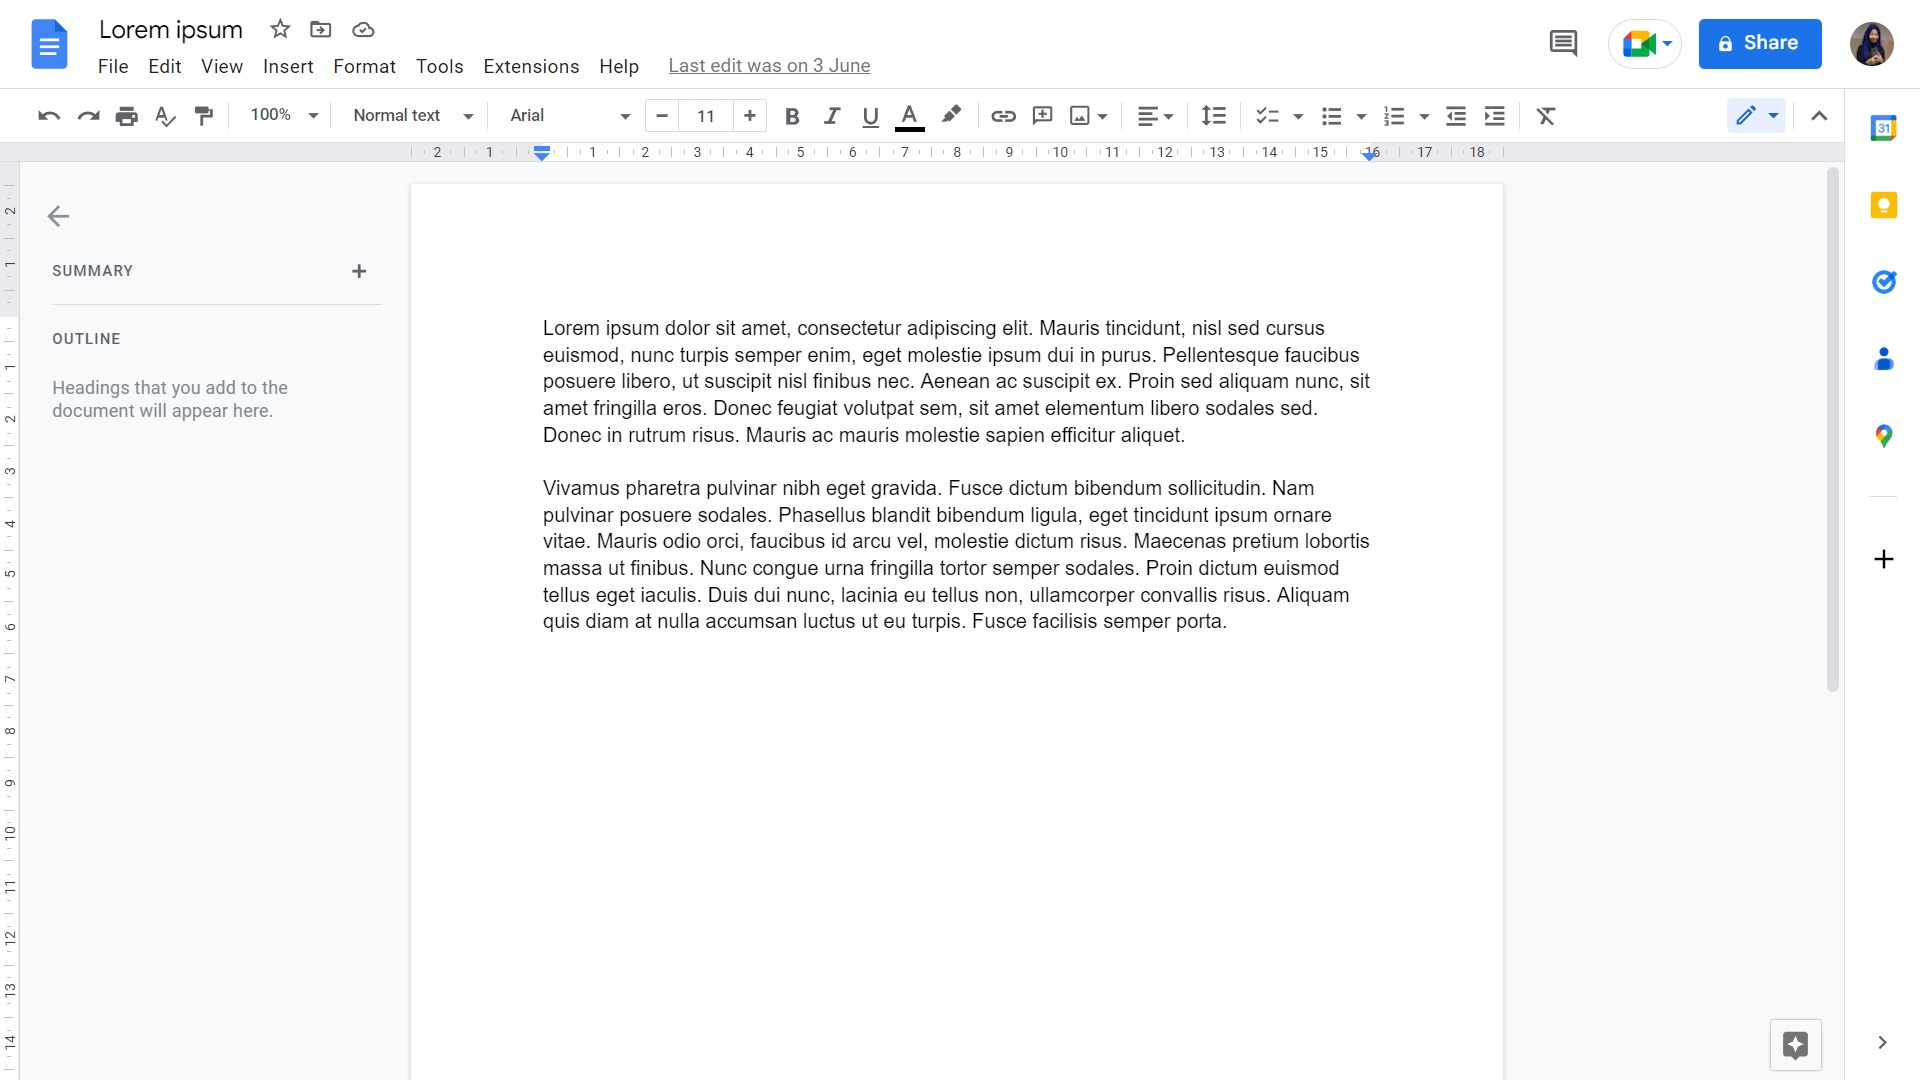This screenshot has width=1920, height=1080.
Task: Toggle spell check toolbar option
Action: [166, 115]
